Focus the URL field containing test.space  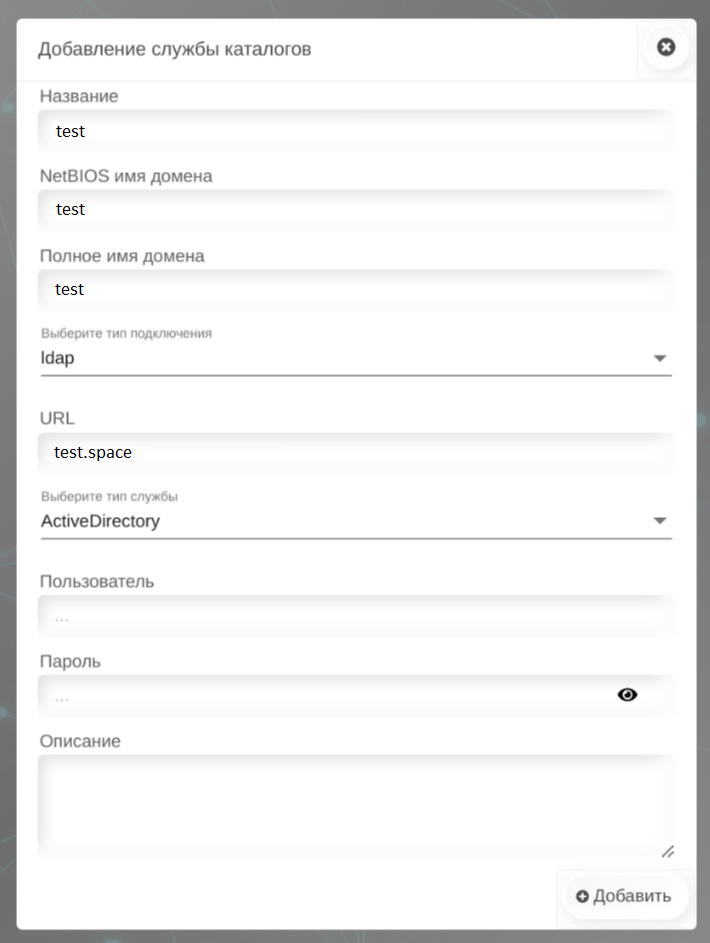355,453
